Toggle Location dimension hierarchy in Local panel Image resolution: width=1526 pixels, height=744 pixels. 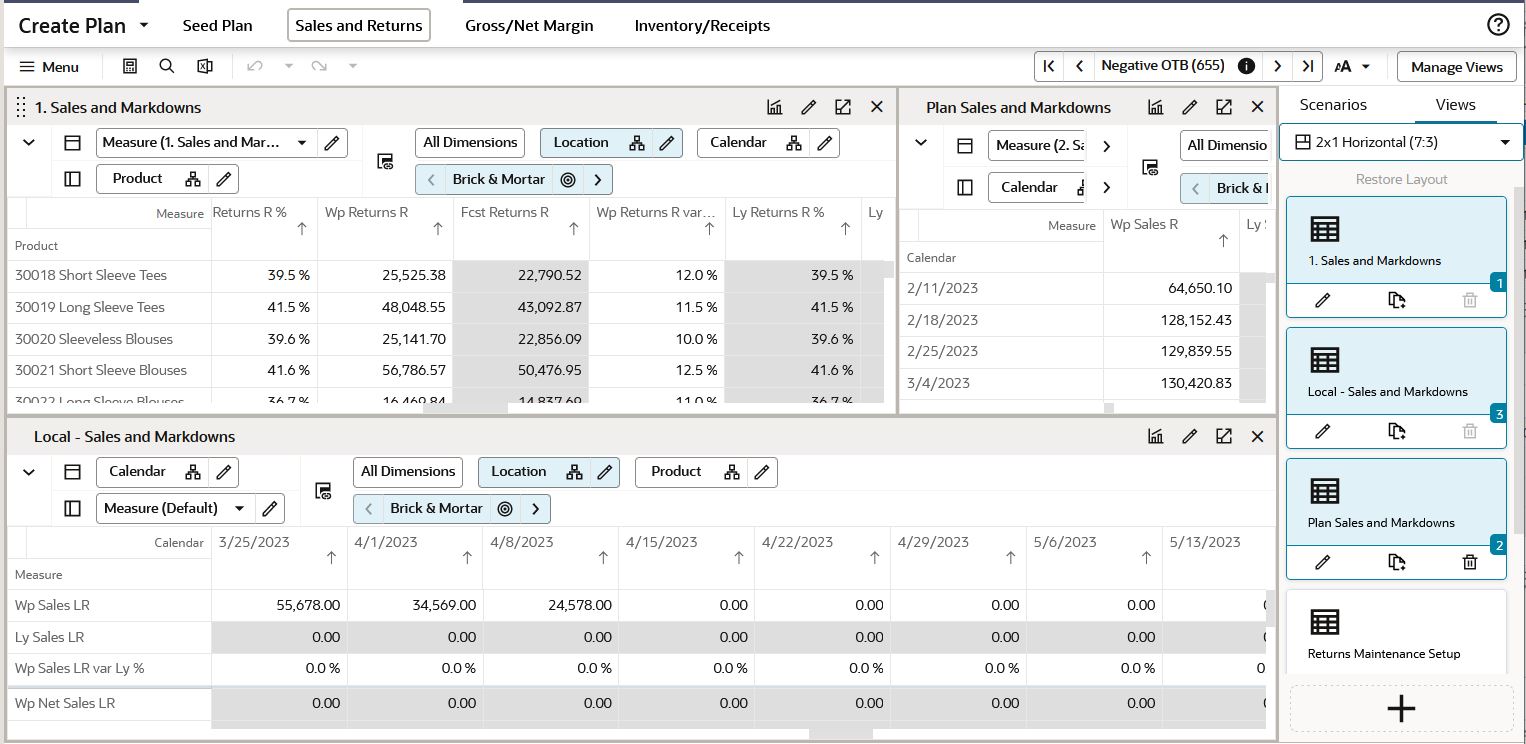coord(574,472)
